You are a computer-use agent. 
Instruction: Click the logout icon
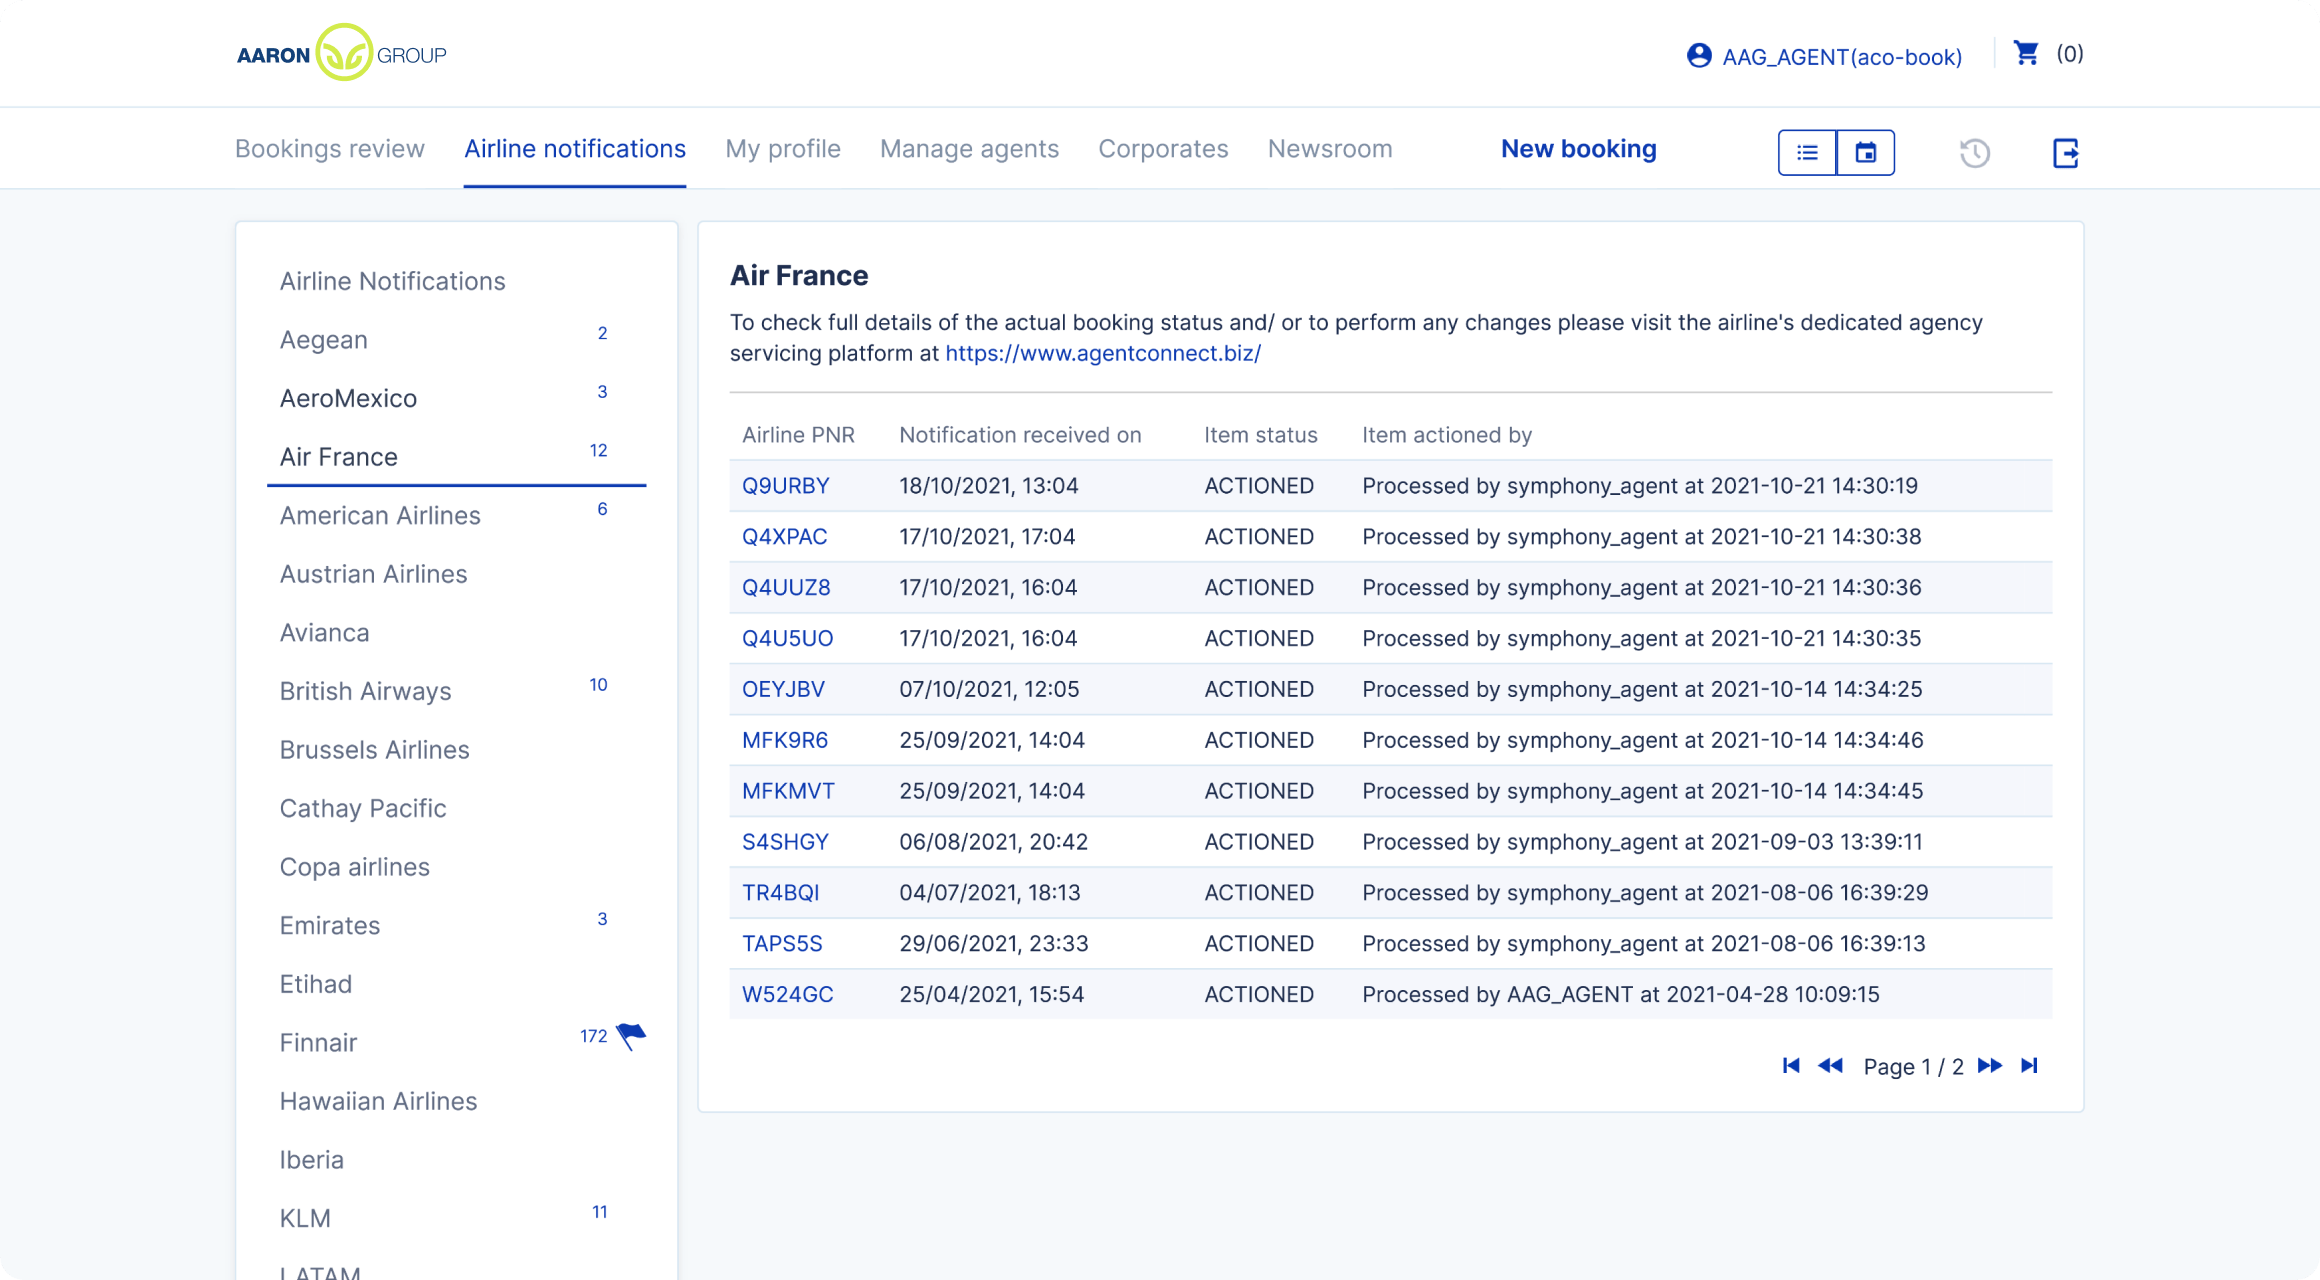(x=2066, y=153)
